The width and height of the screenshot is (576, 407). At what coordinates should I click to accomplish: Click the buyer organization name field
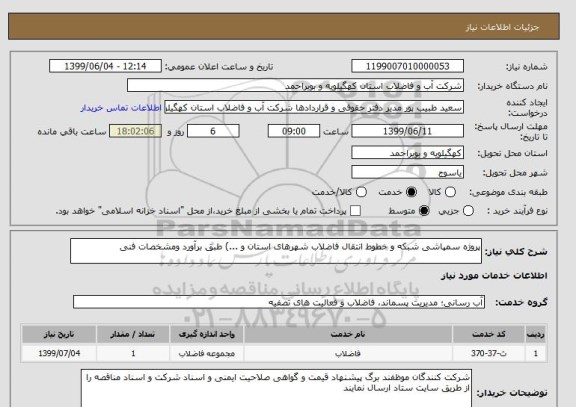(295, 86)
